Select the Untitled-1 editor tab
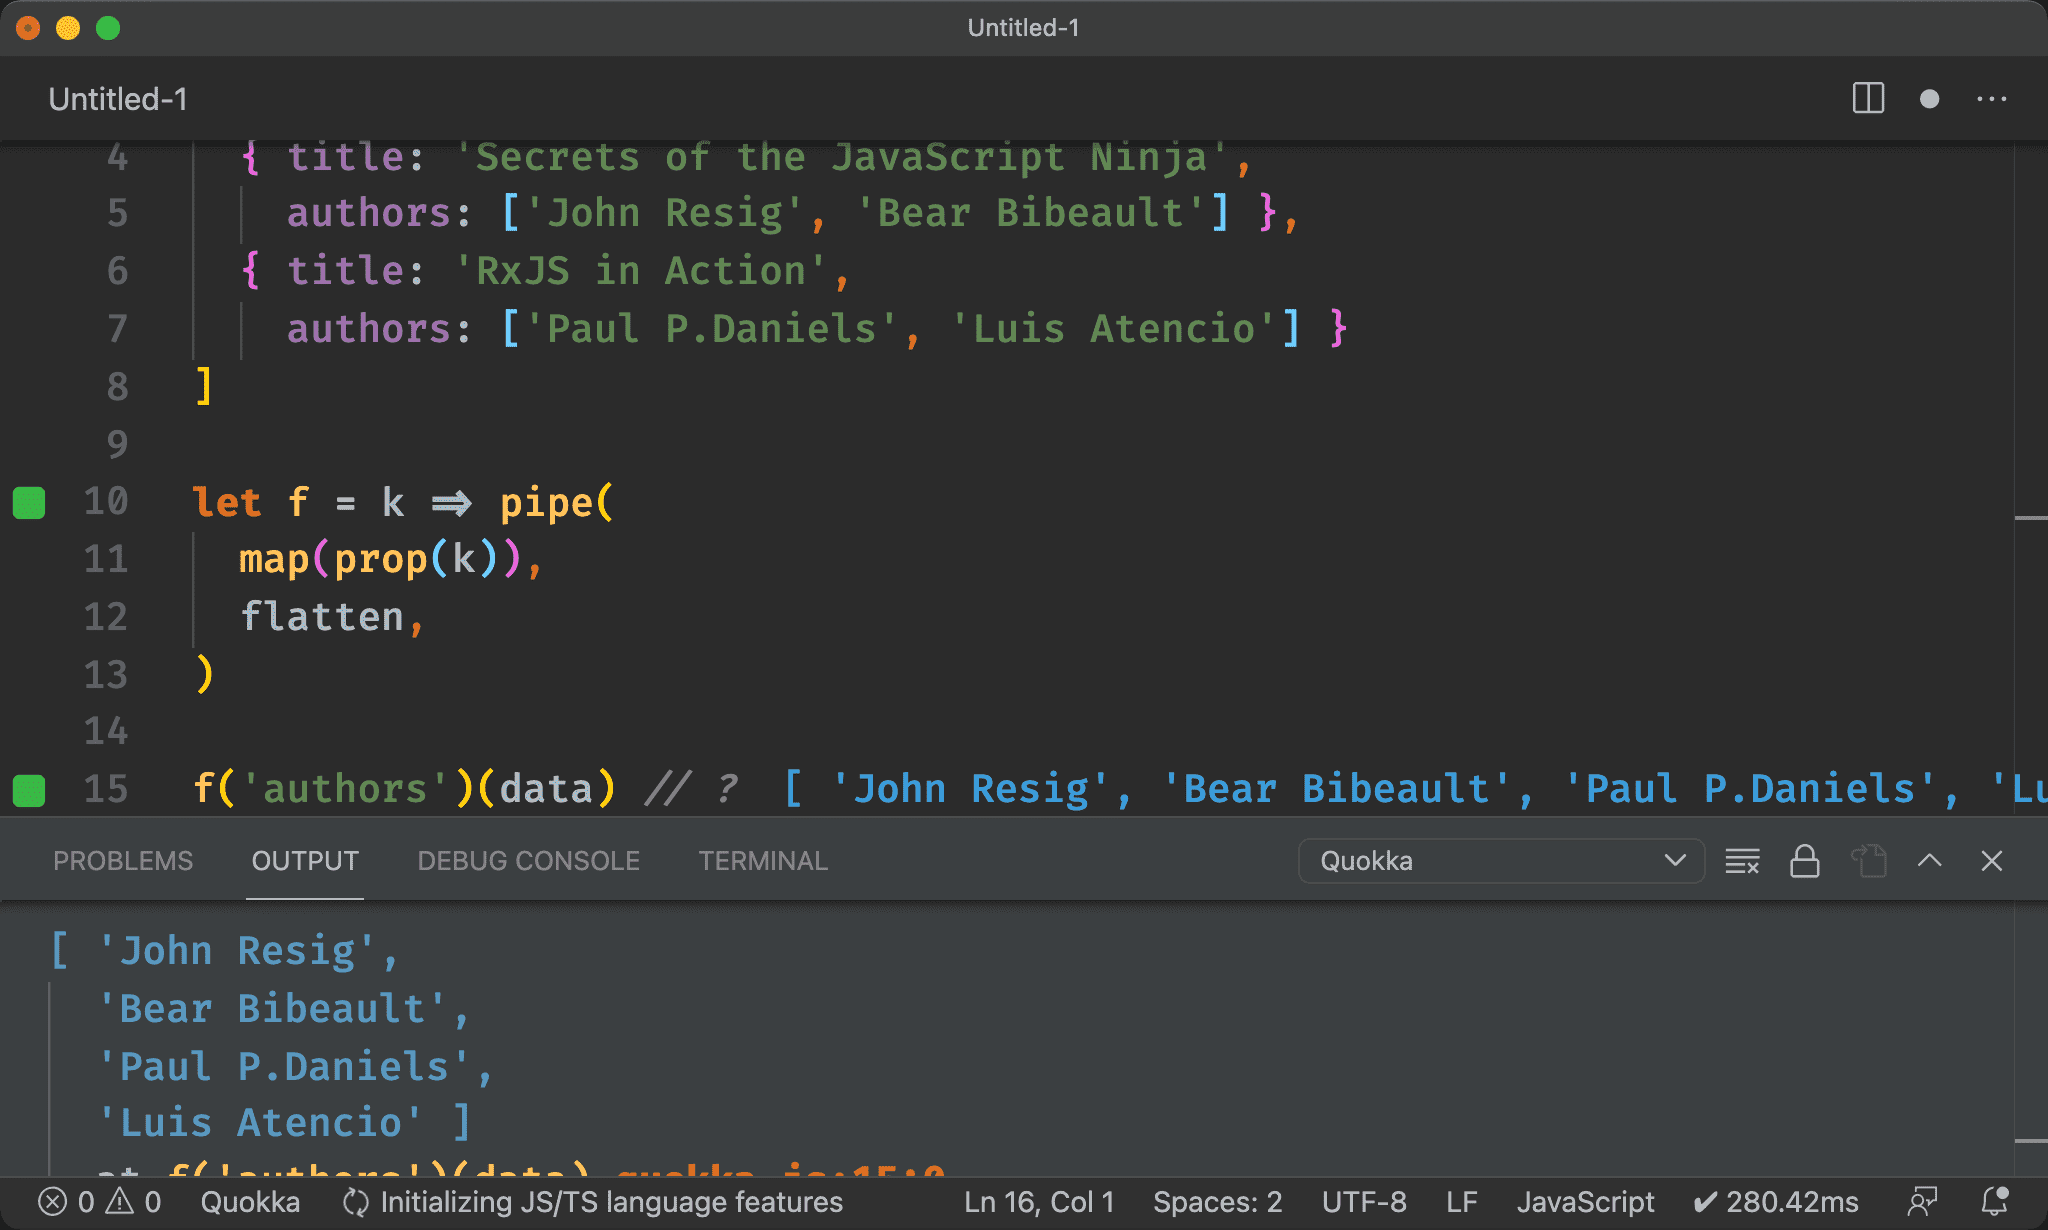The height and width of the screenshot is (1230, 2048). [118, 99]
